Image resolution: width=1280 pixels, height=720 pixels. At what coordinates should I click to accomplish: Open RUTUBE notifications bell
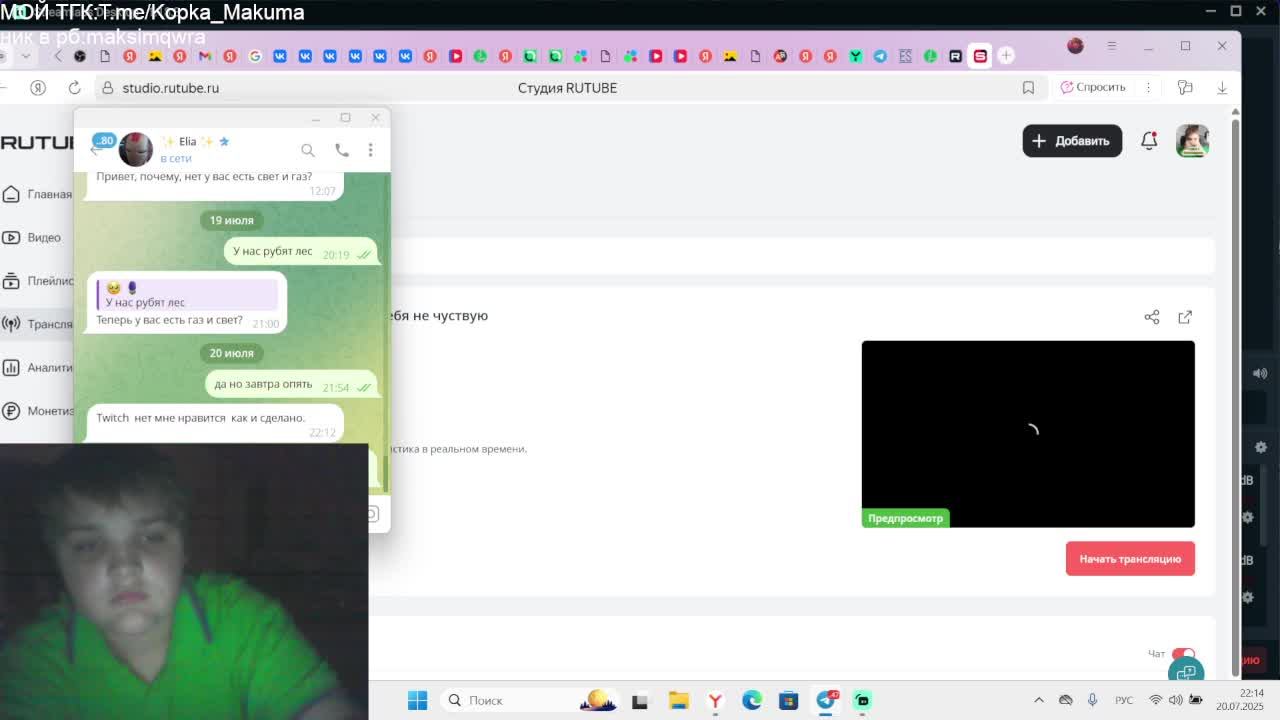[1149, 141]
